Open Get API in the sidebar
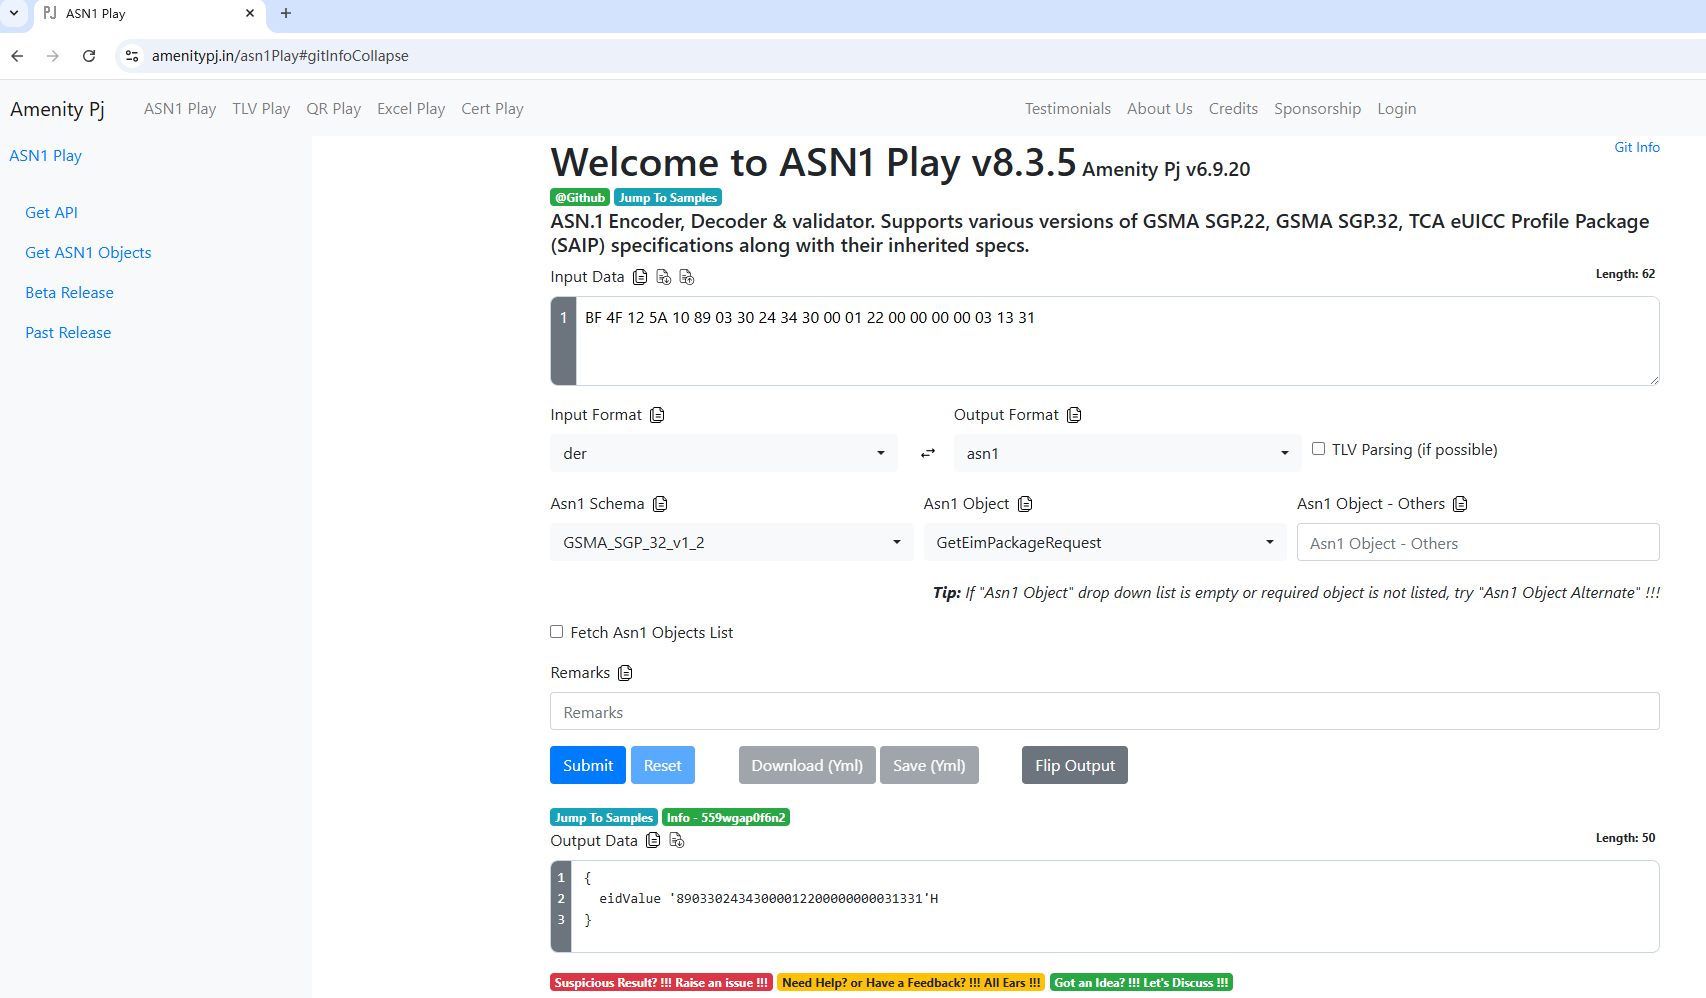 tap(52, 213)
